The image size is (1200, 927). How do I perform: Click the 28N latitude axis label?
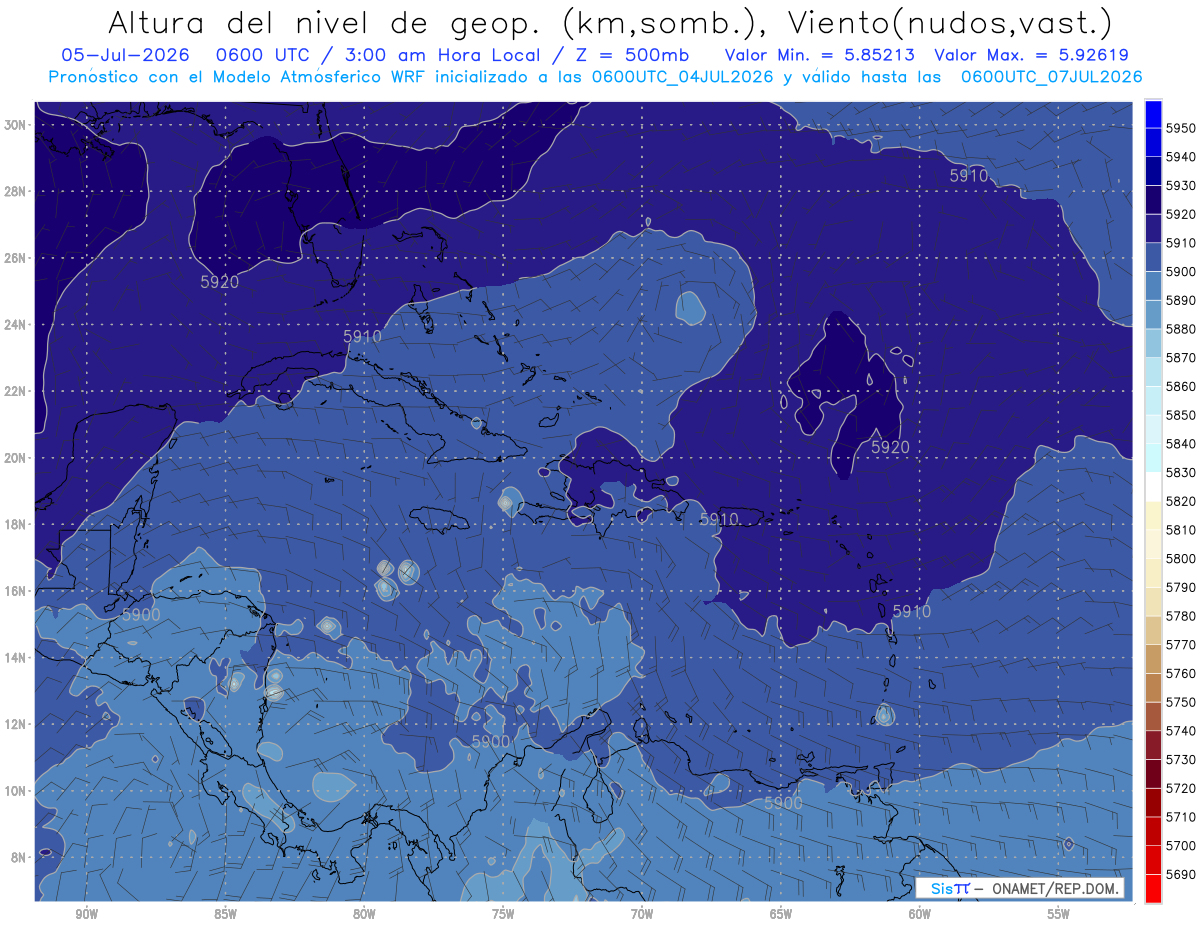click(15, 191)
